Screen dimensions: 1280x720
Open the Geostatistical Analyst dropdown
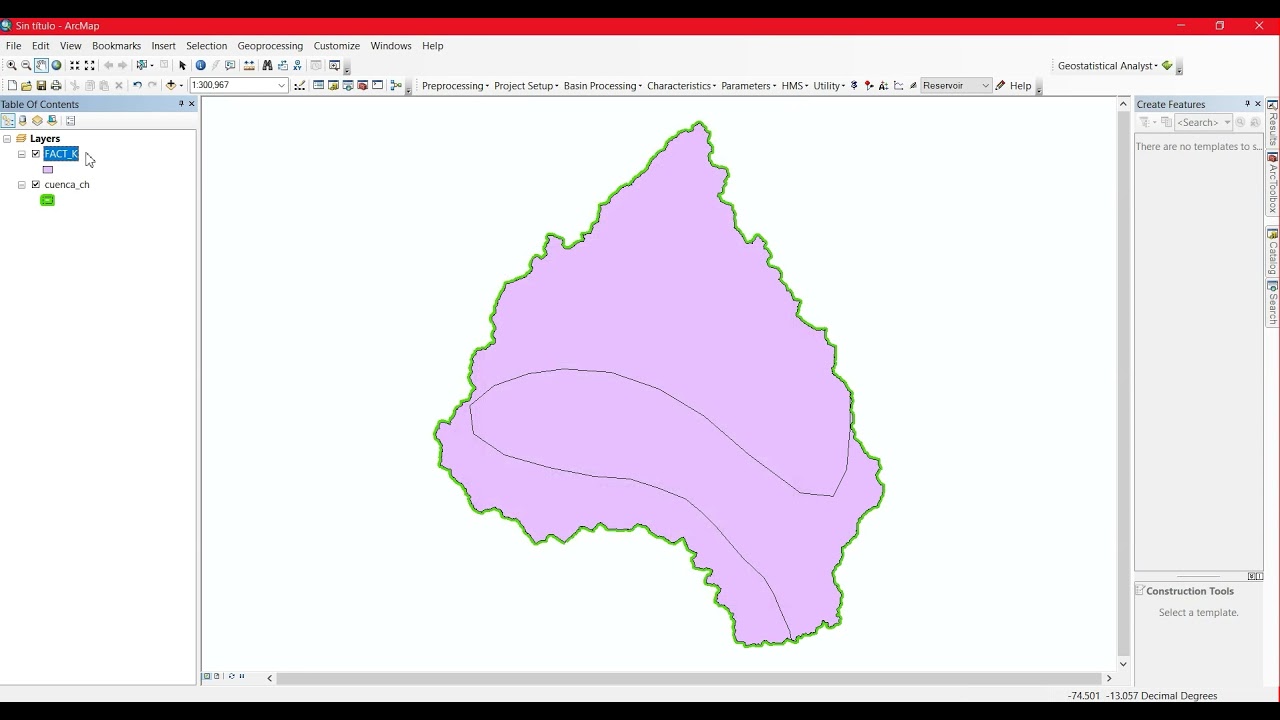pos(1108,66)
